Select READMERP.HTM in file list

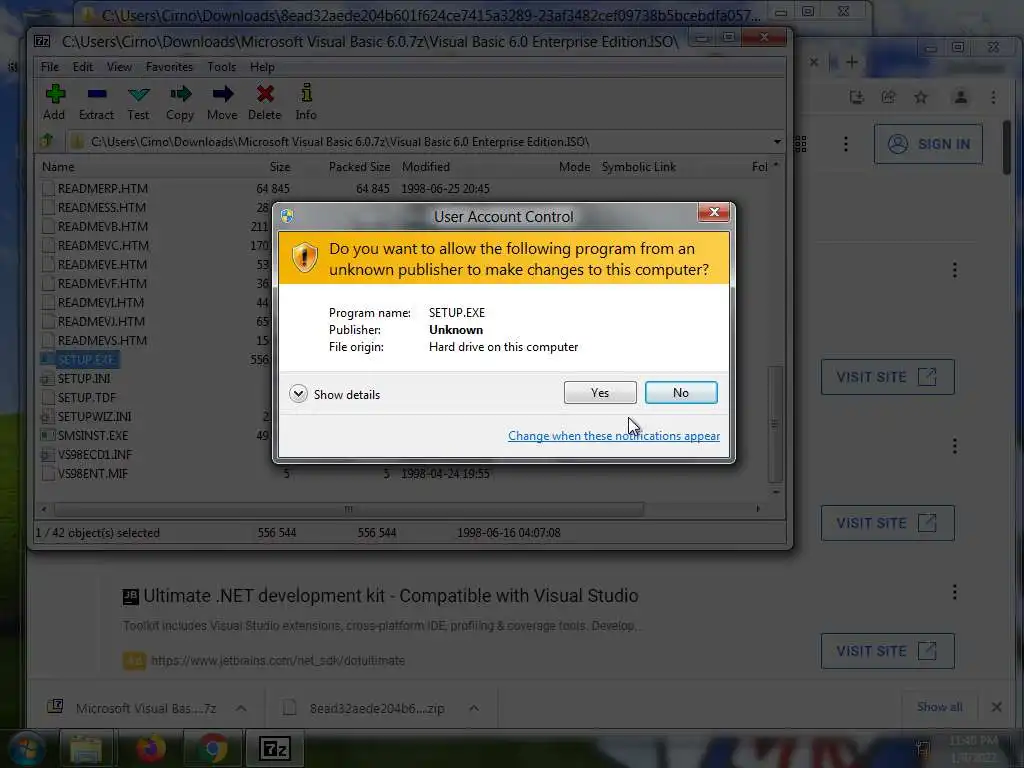pyautogui.click(x=103, y=189)
